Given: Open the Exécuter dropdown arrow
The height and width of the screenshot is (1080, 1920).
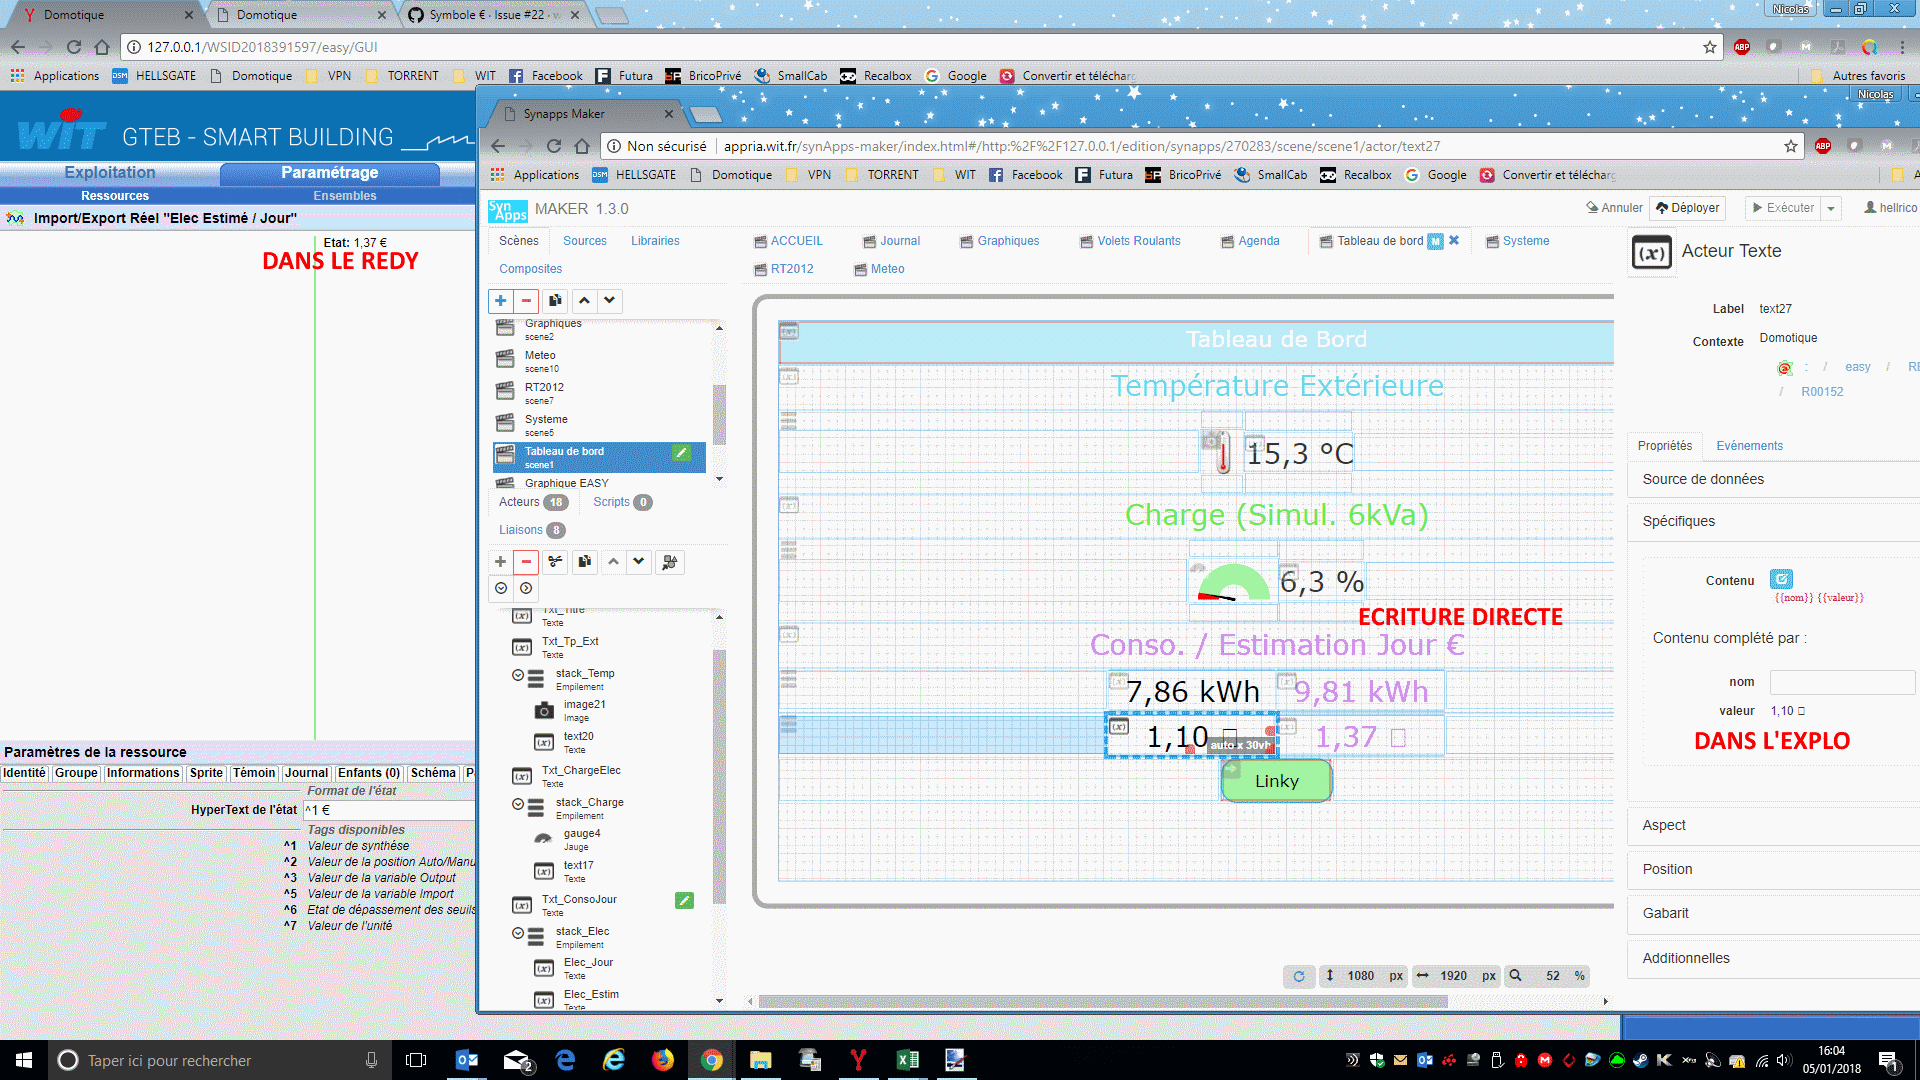Looking at the screenshot, I should point(1831,208).
